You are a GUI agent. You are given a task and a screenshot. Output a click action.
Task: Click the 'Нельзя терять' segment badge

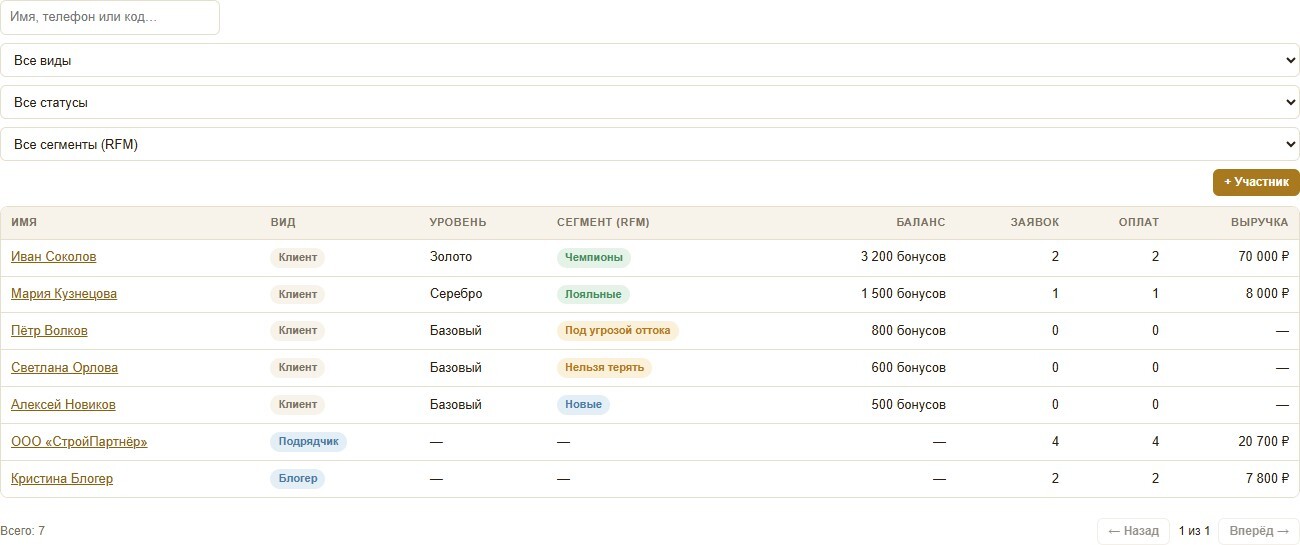coord(605,368)
